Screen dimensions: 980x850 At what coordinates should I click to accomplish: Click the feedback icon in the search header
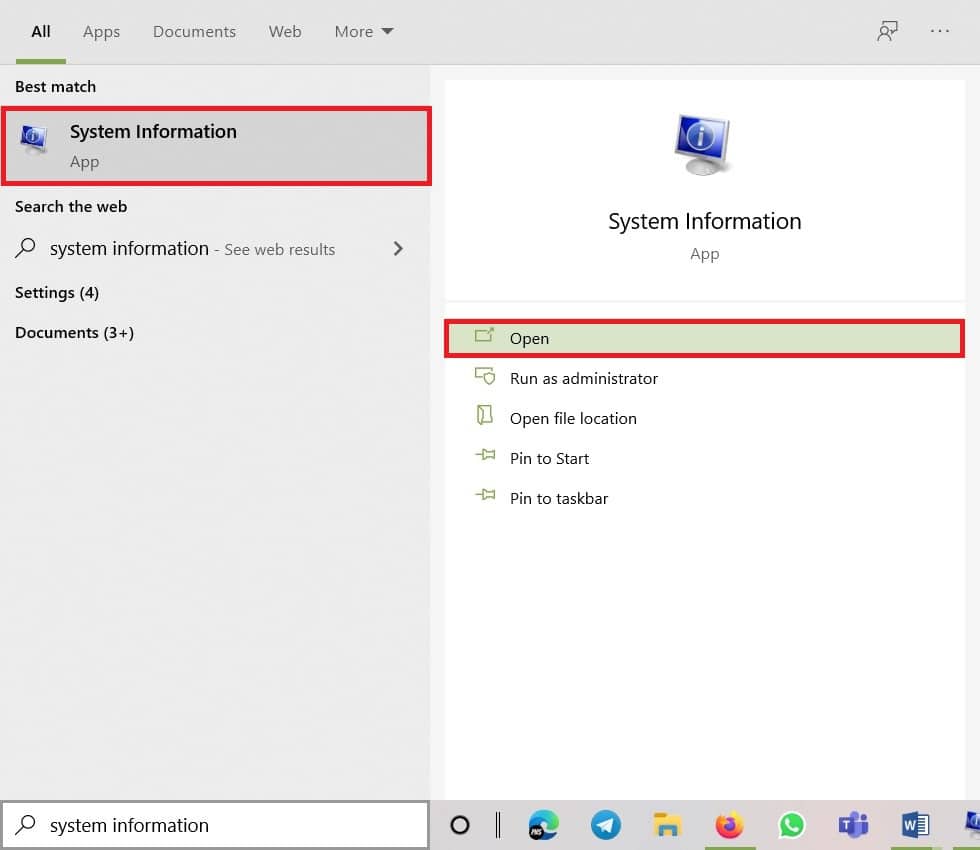click(887, 31)
